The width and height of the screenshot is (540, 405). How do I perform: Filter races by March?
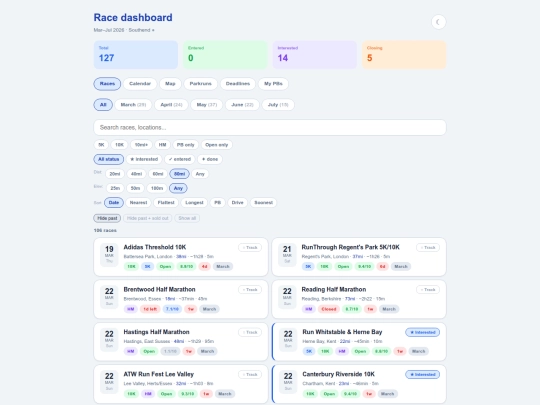133,105
